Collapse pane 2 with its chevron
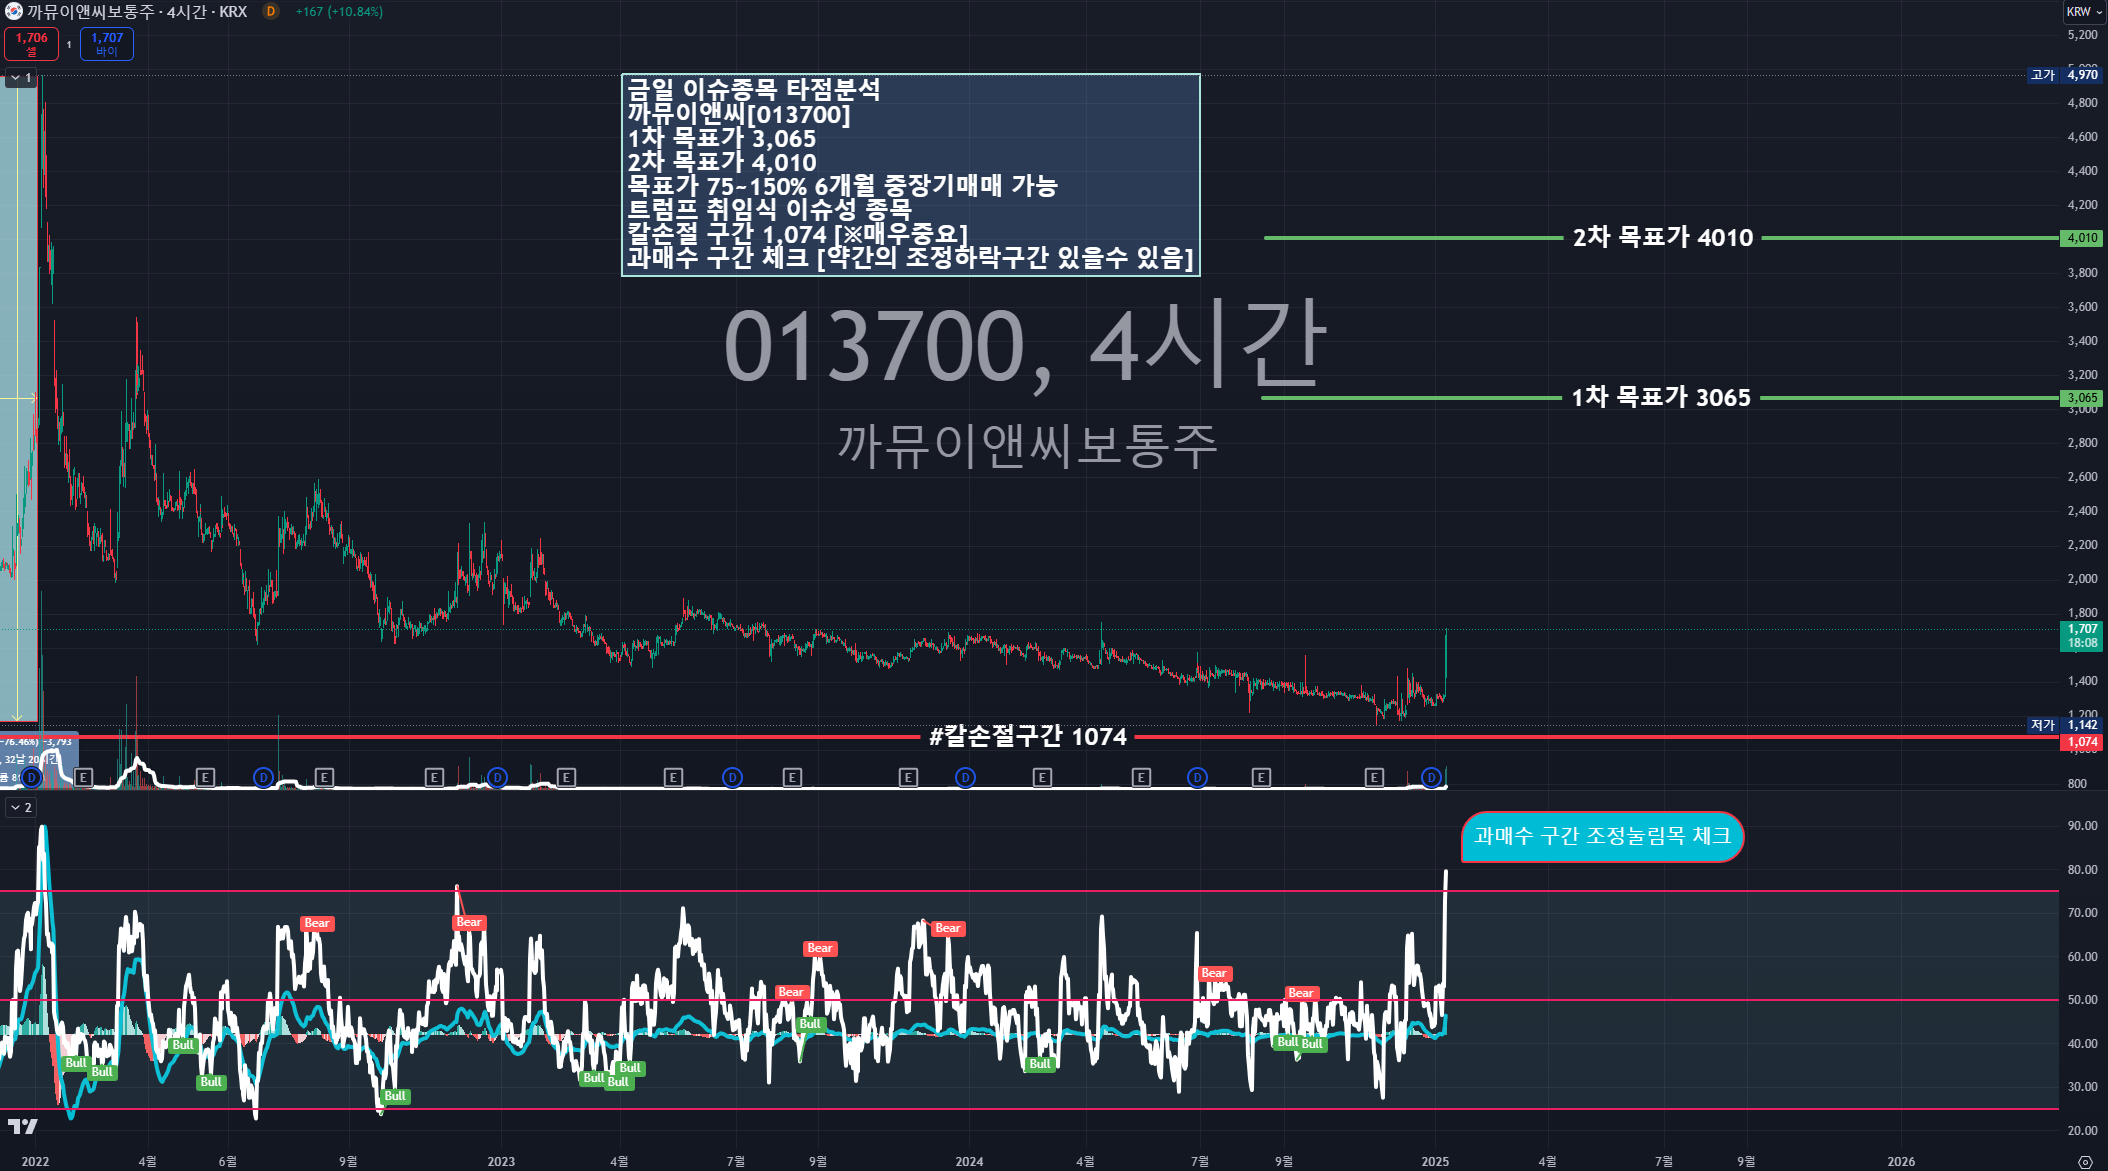Image resolution: width=2108 pixels, height=1171 pixels. pos(16,807)
